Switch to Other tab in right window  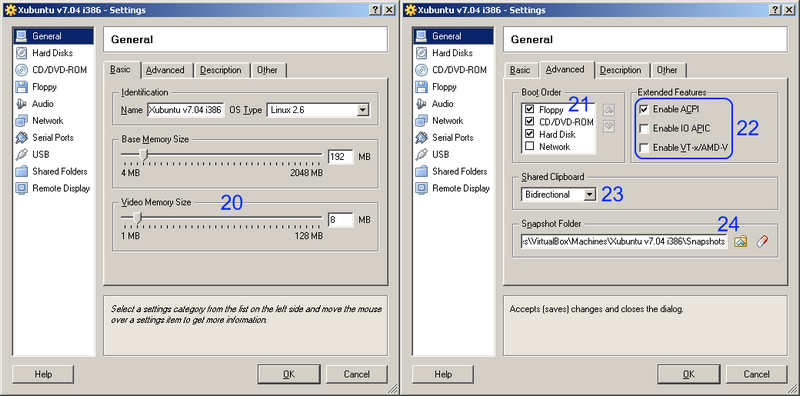pos(667,70)
